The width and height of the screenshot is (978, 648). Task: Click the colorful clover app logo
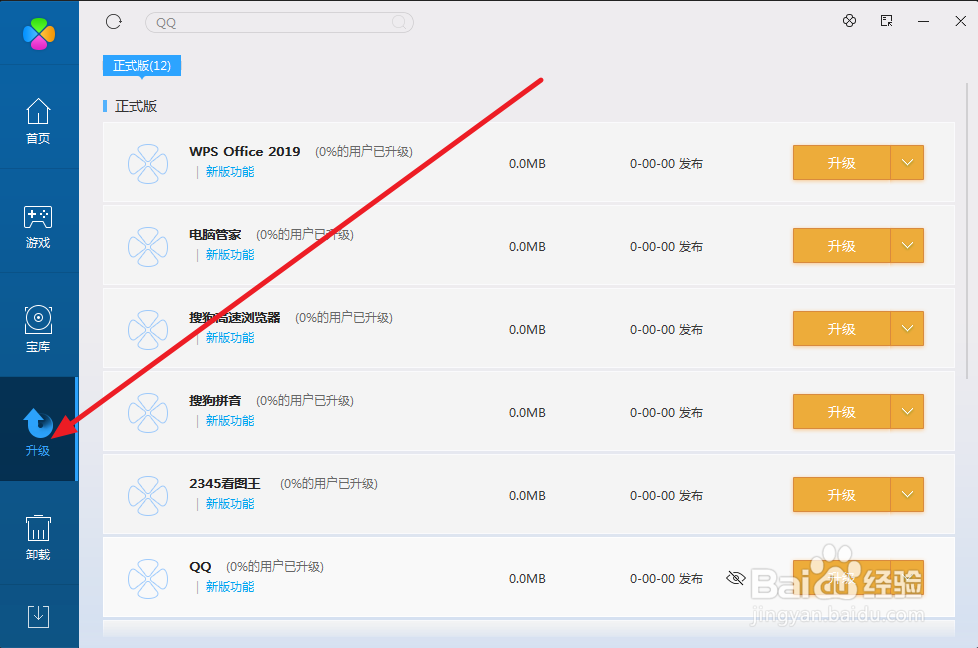[39, 33]
